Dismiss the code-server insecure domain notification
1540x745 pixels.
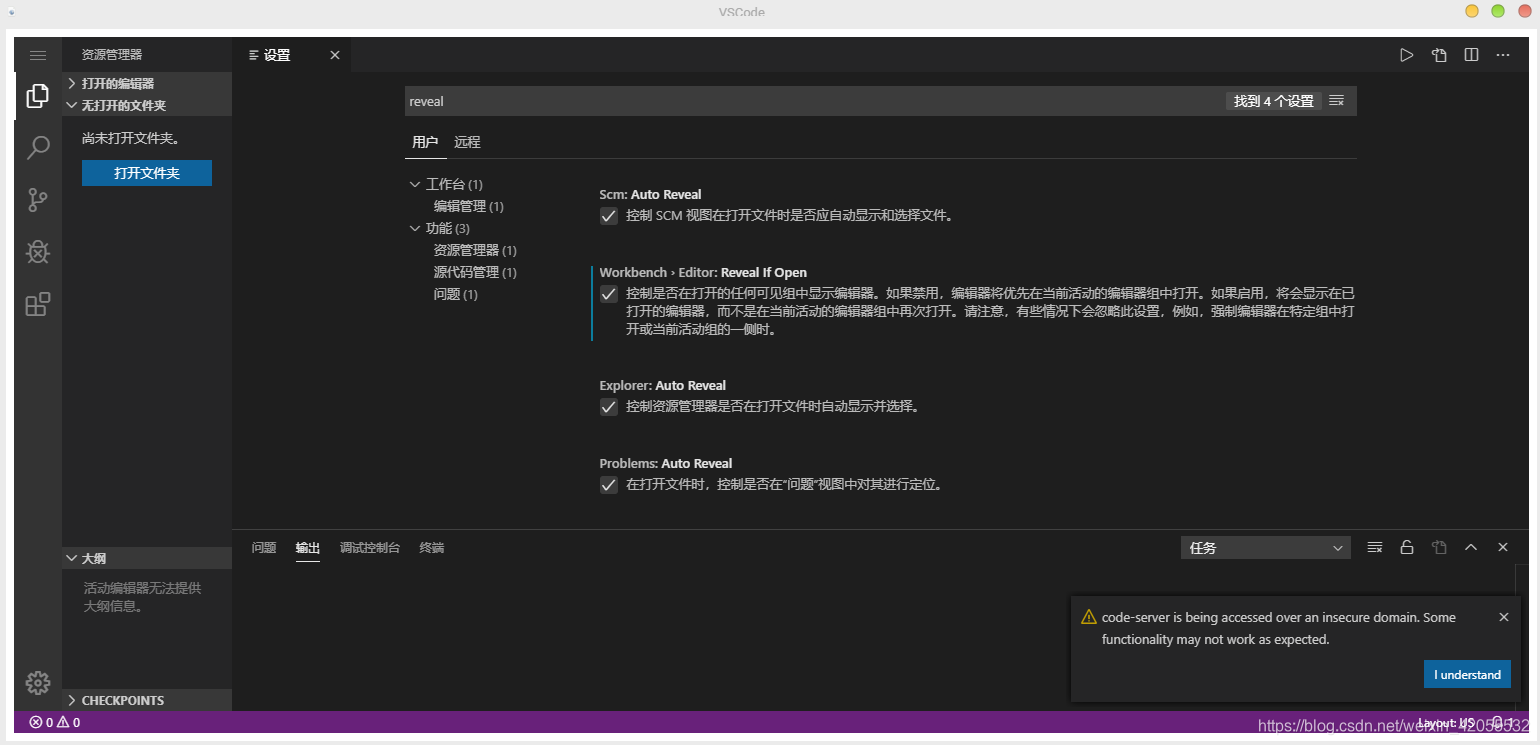click(x=1504, y=617)
